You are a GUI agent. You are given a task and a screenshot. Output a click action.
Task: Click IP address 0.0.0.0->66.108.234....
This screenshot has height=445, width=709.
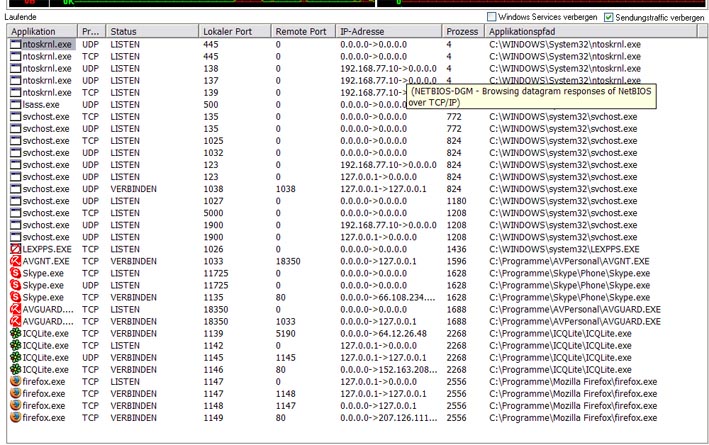(x=389, y=297)
